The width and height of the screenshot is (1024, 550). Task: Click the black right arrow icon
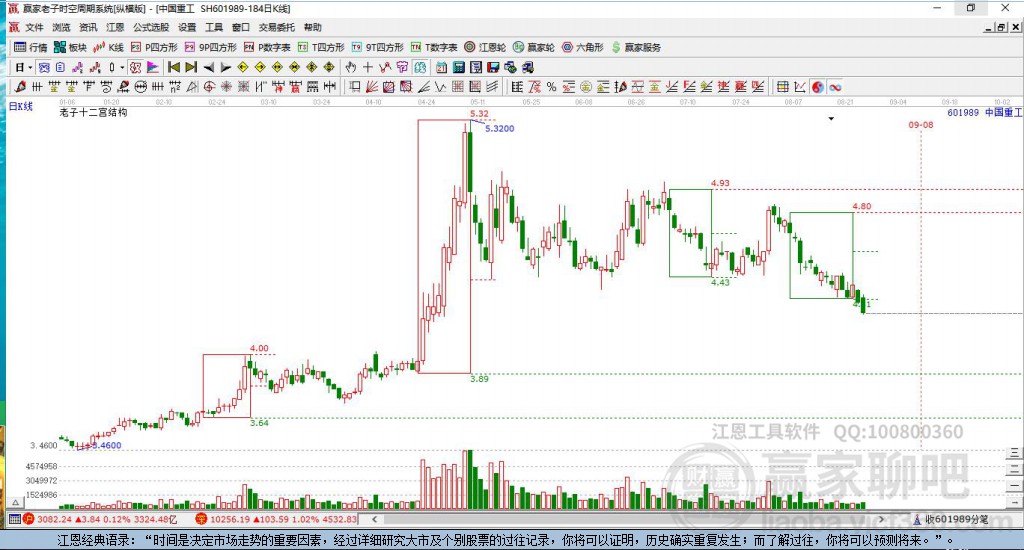(x=225, y=67)
